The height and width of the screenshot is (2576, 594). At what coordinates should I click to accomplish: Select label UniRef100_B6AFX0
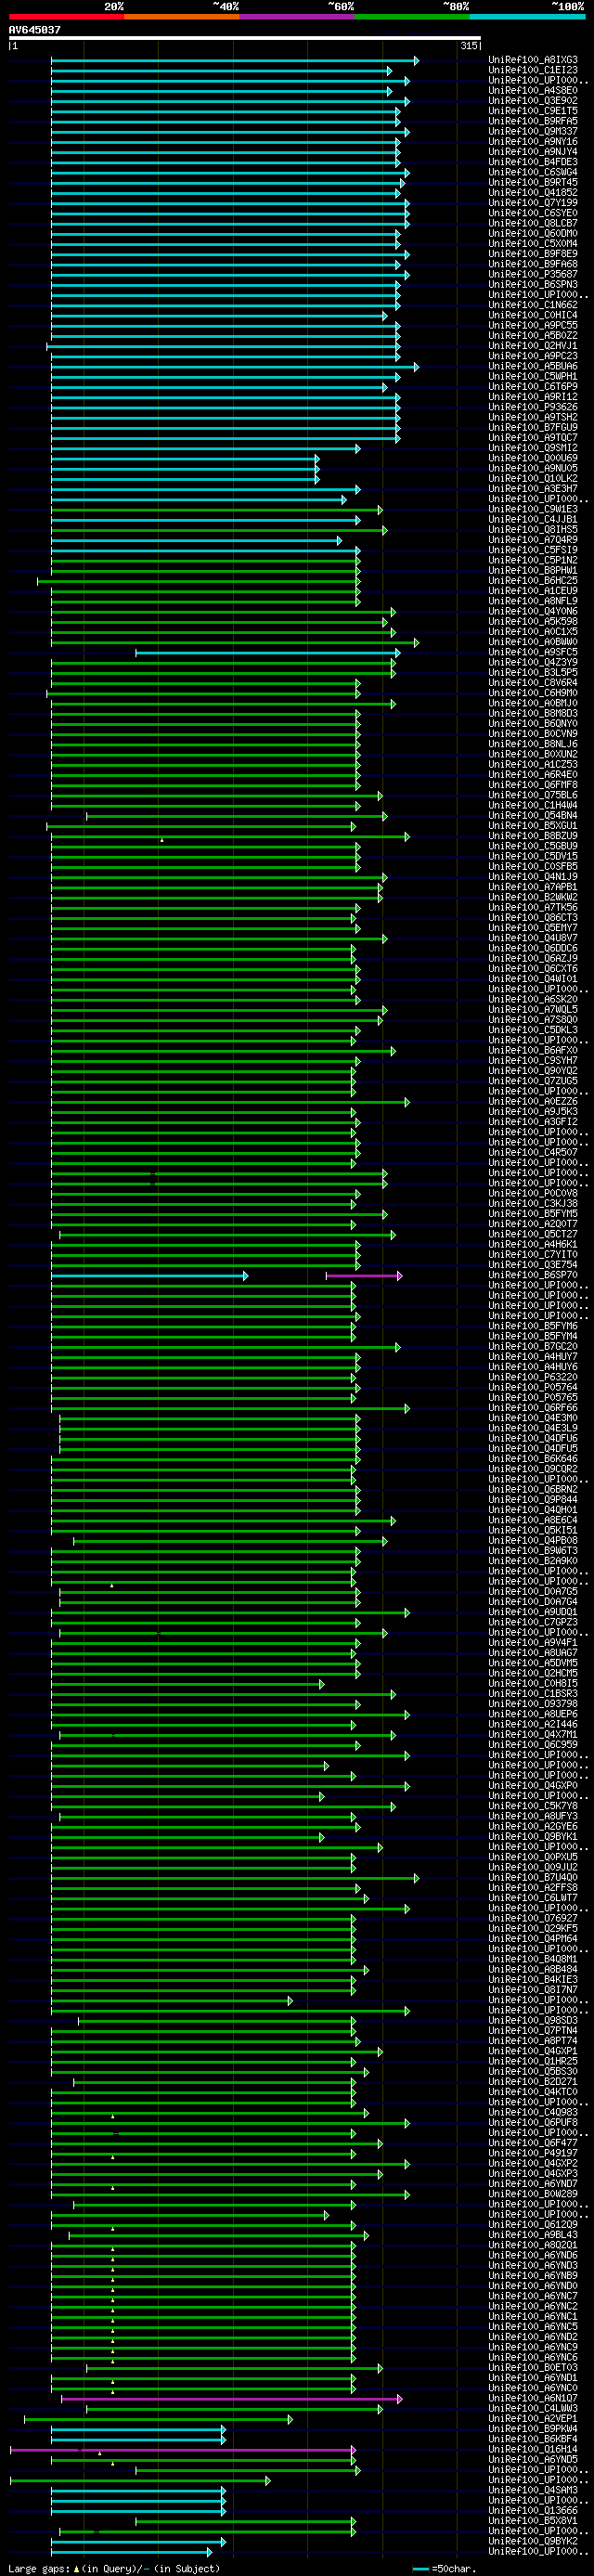[532, 1050]
